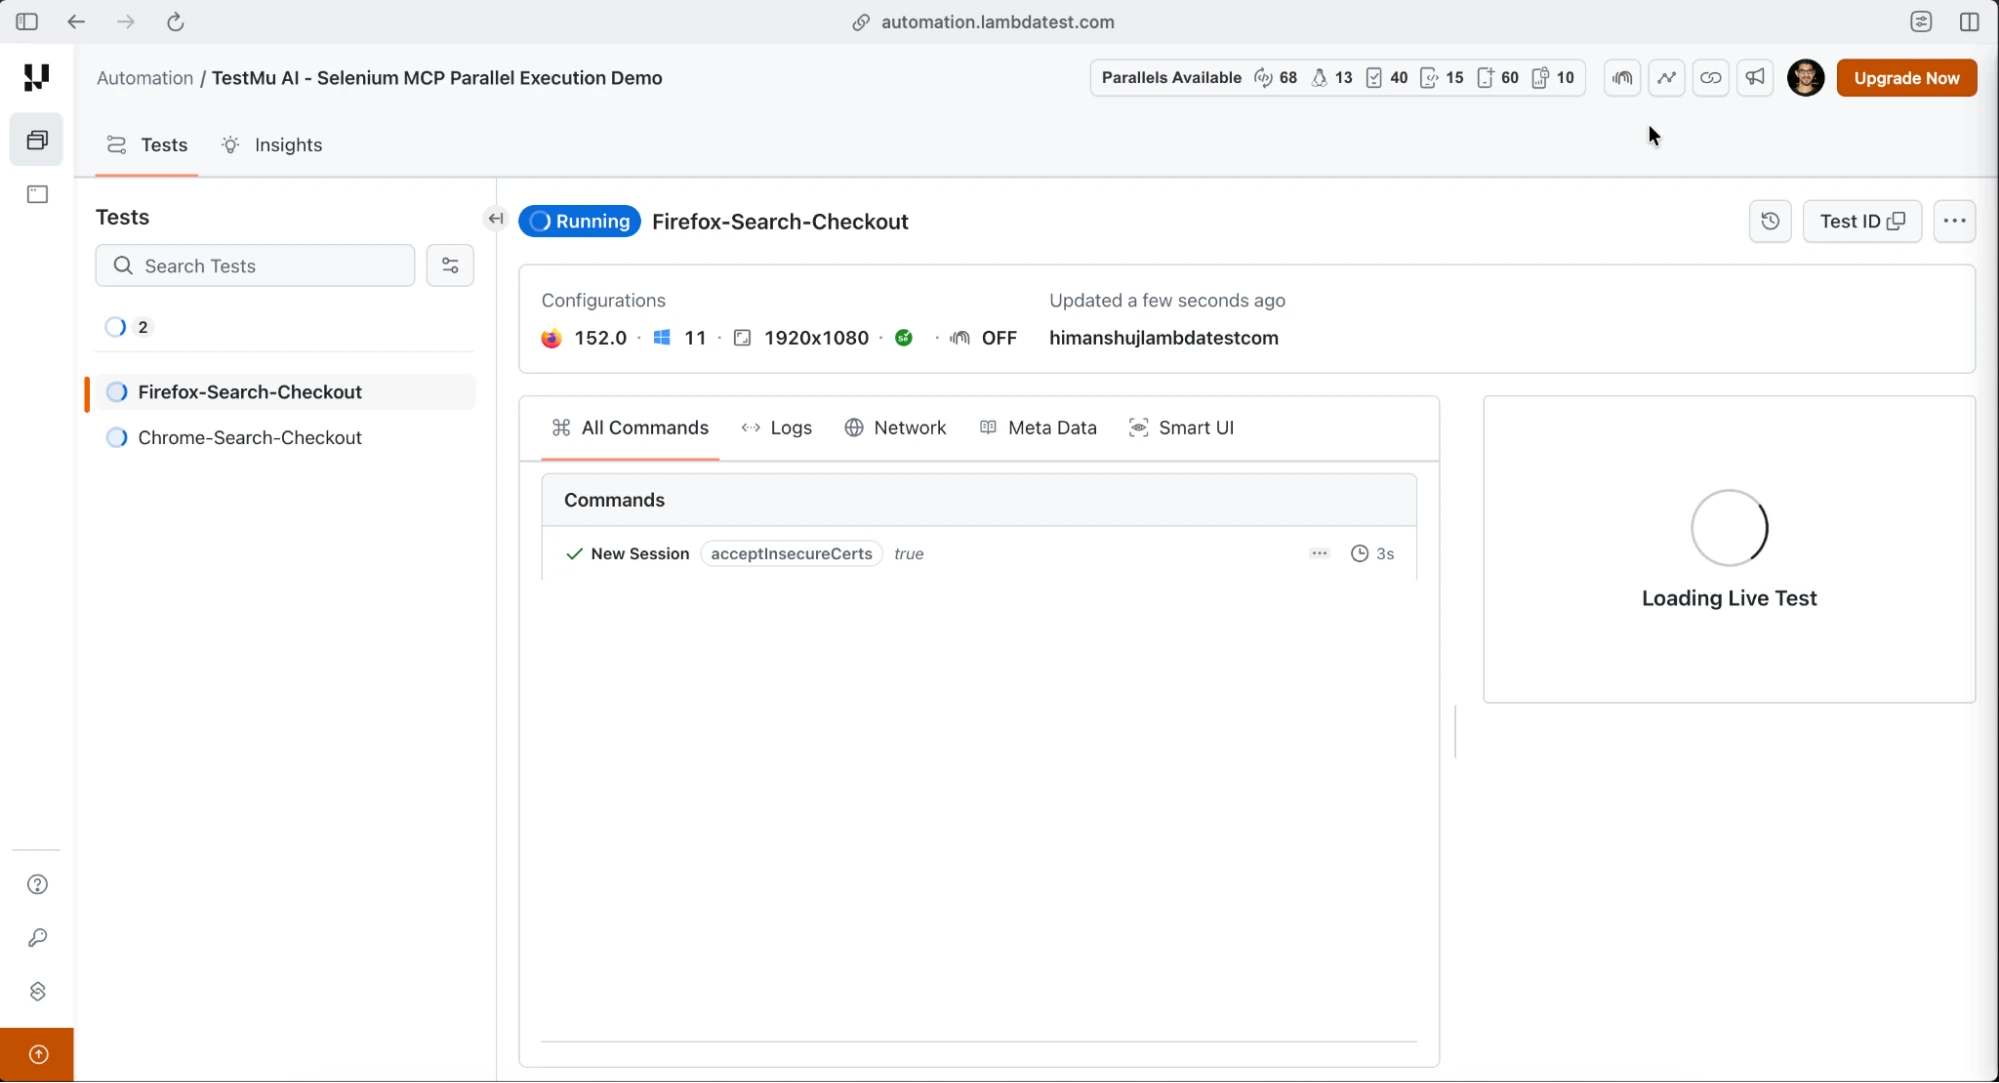Click the browser split view icon at top right
This screenshot has width=1999, height=1083.
click(x=1970, y=22)
